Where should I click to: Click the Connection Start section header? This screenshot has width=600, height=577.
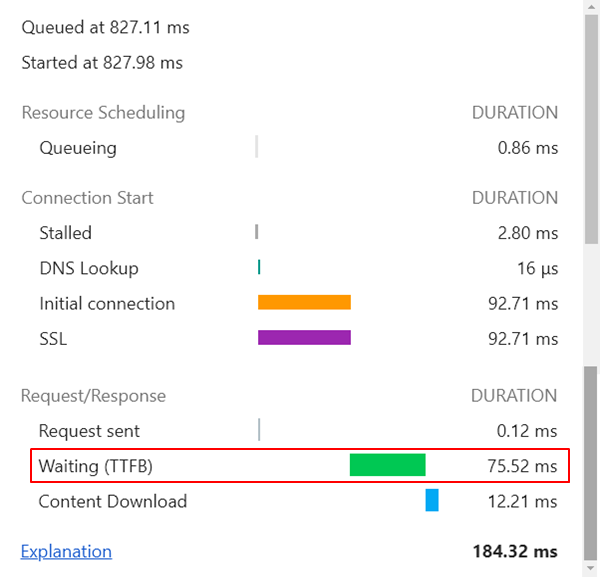(x=88, y=198)
